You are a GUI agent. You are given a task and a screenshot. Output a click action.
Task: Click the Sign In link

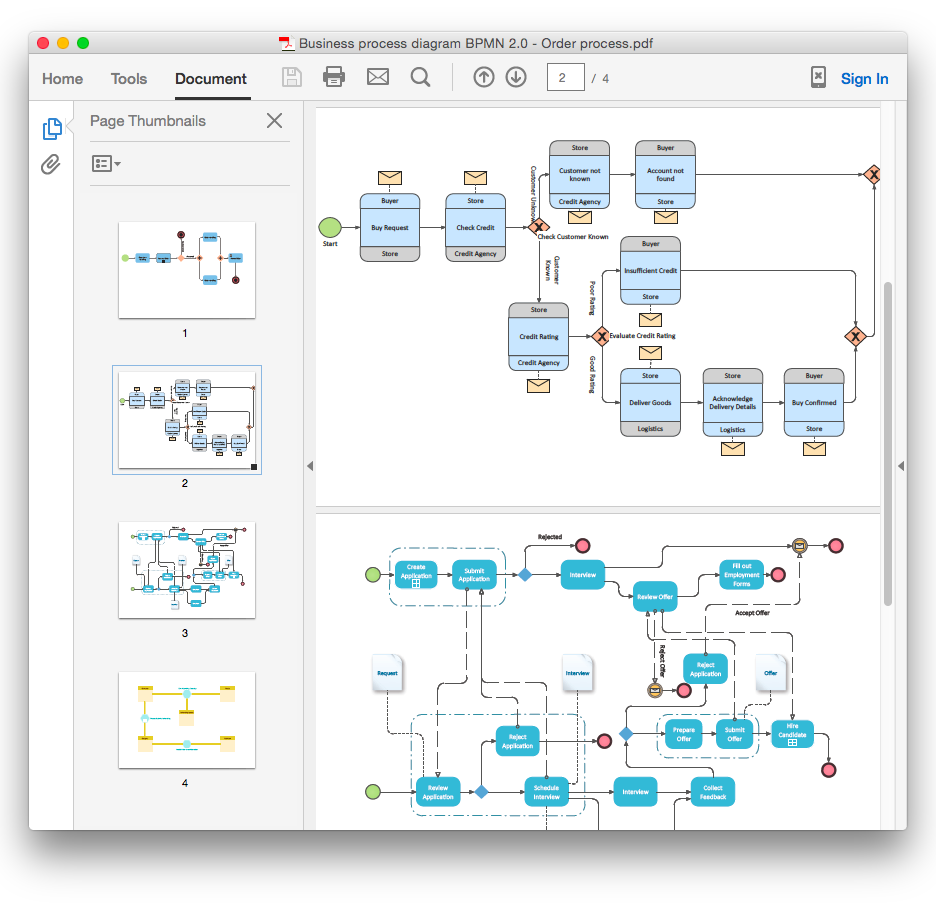coord(864,78)
